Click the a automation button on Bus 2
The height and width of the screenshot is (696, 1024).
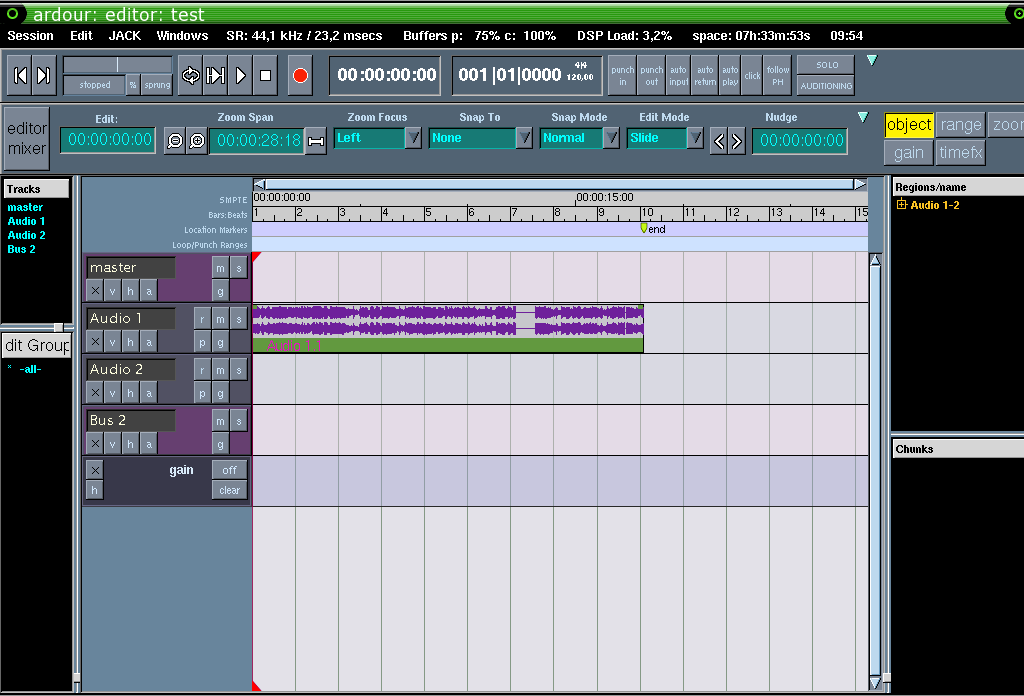[x=149, y=444]
